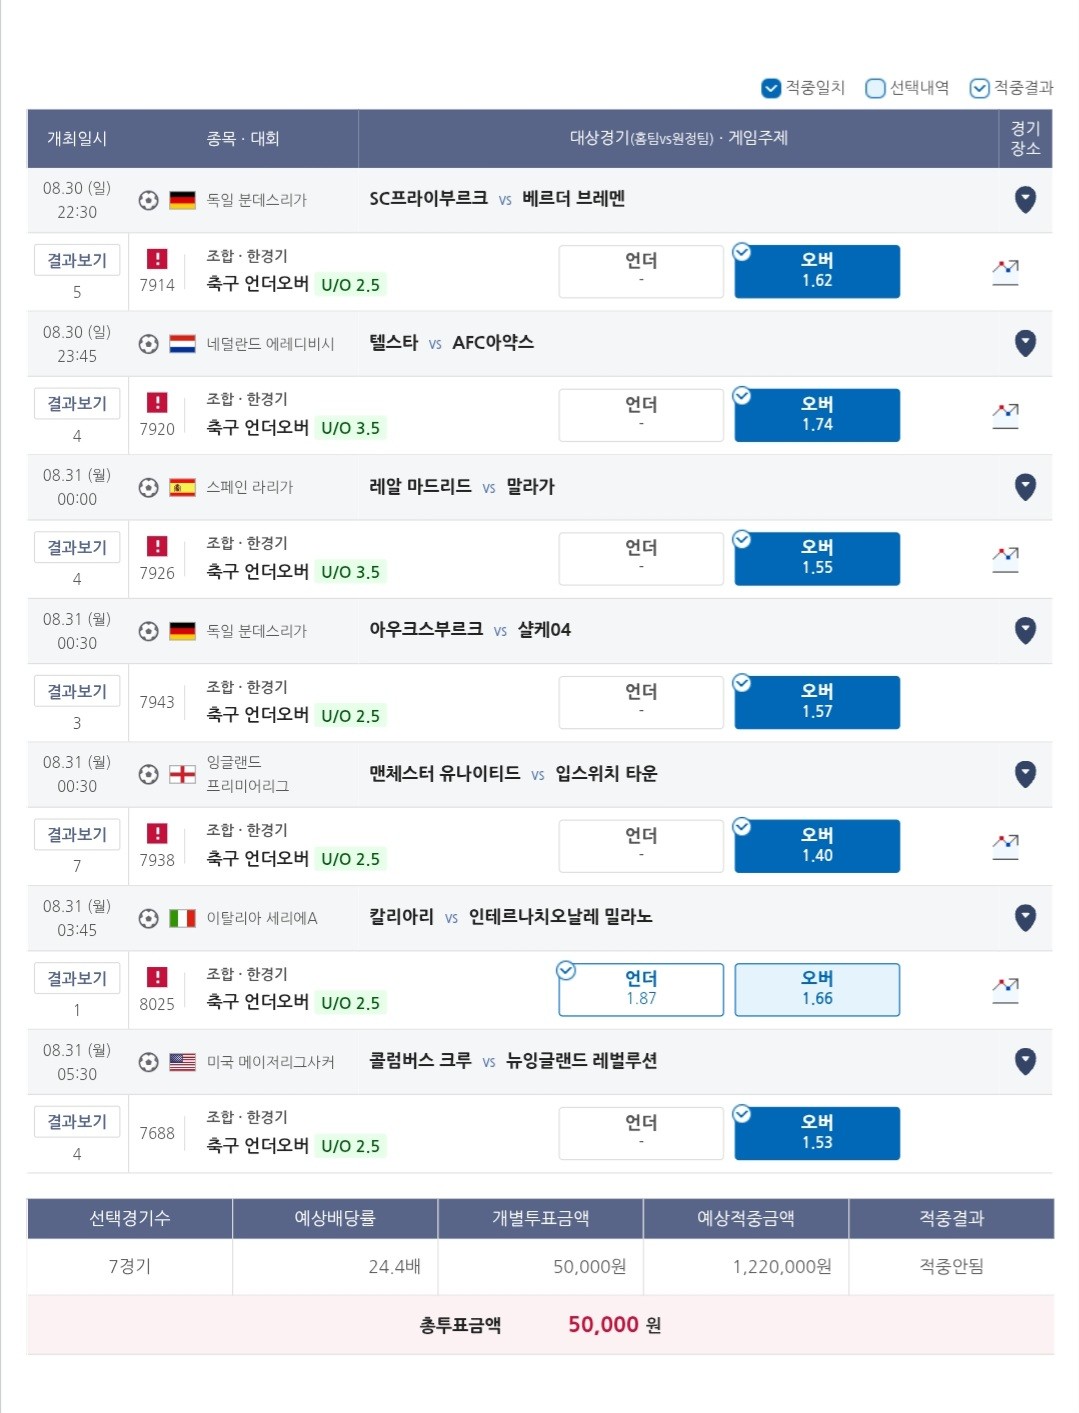The width and height of the screenshot is (1079, 1413).
Task: Open venue pin for 레알 마드리드 vs 말라가
Action: tap(1025, 487)
